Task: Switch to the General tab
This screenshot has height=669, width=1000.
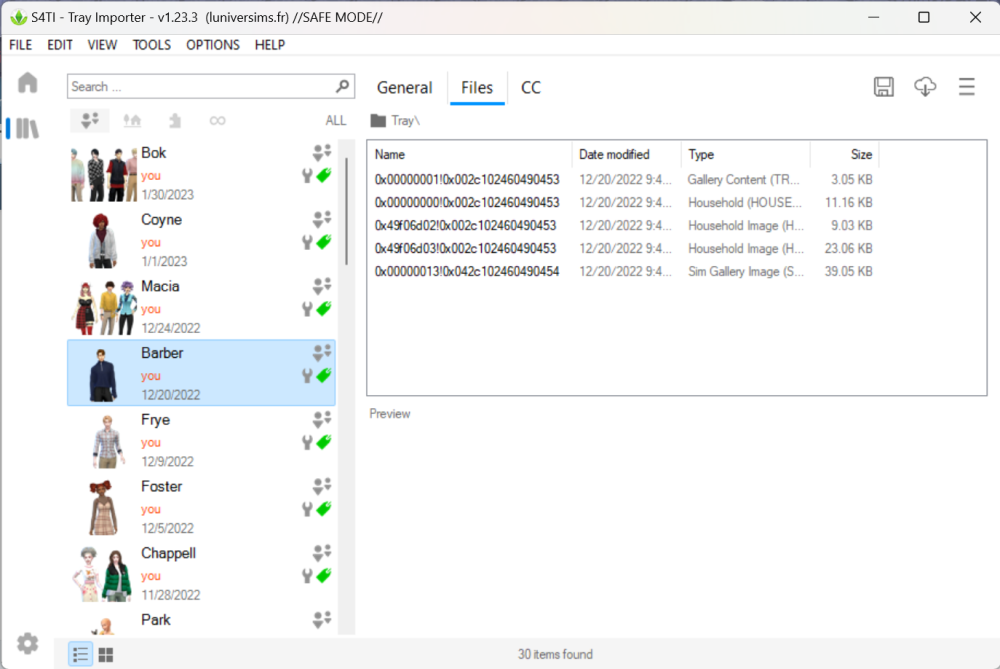Action: pos(404,87)
